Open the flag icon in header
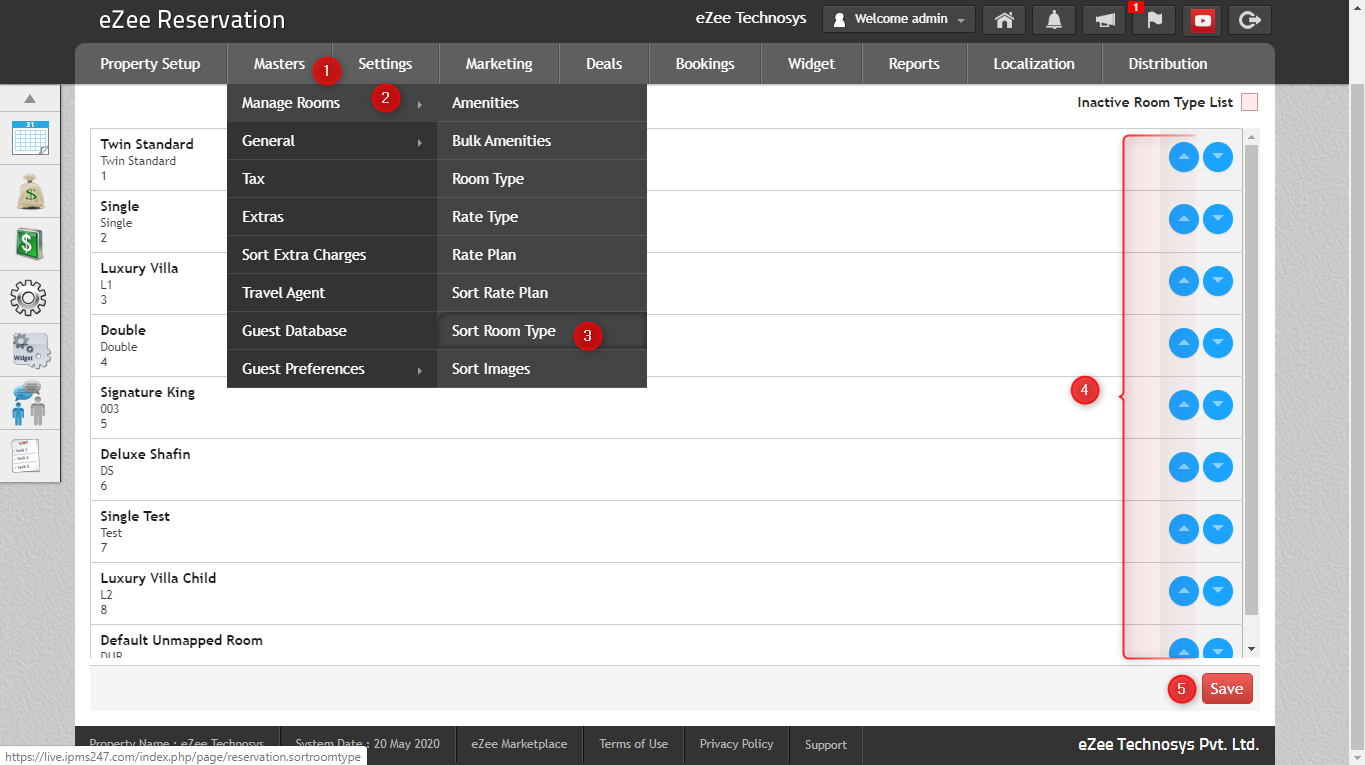The height and width of the screenshot is (765, 1365). coord(1154,20)
